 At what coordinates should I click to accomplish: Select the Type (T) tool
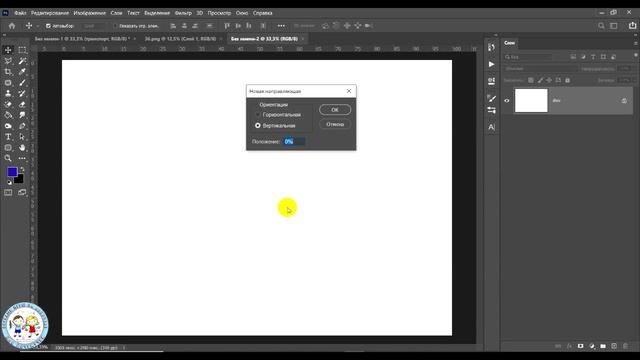pyautogui.click(x=8, y=137)
